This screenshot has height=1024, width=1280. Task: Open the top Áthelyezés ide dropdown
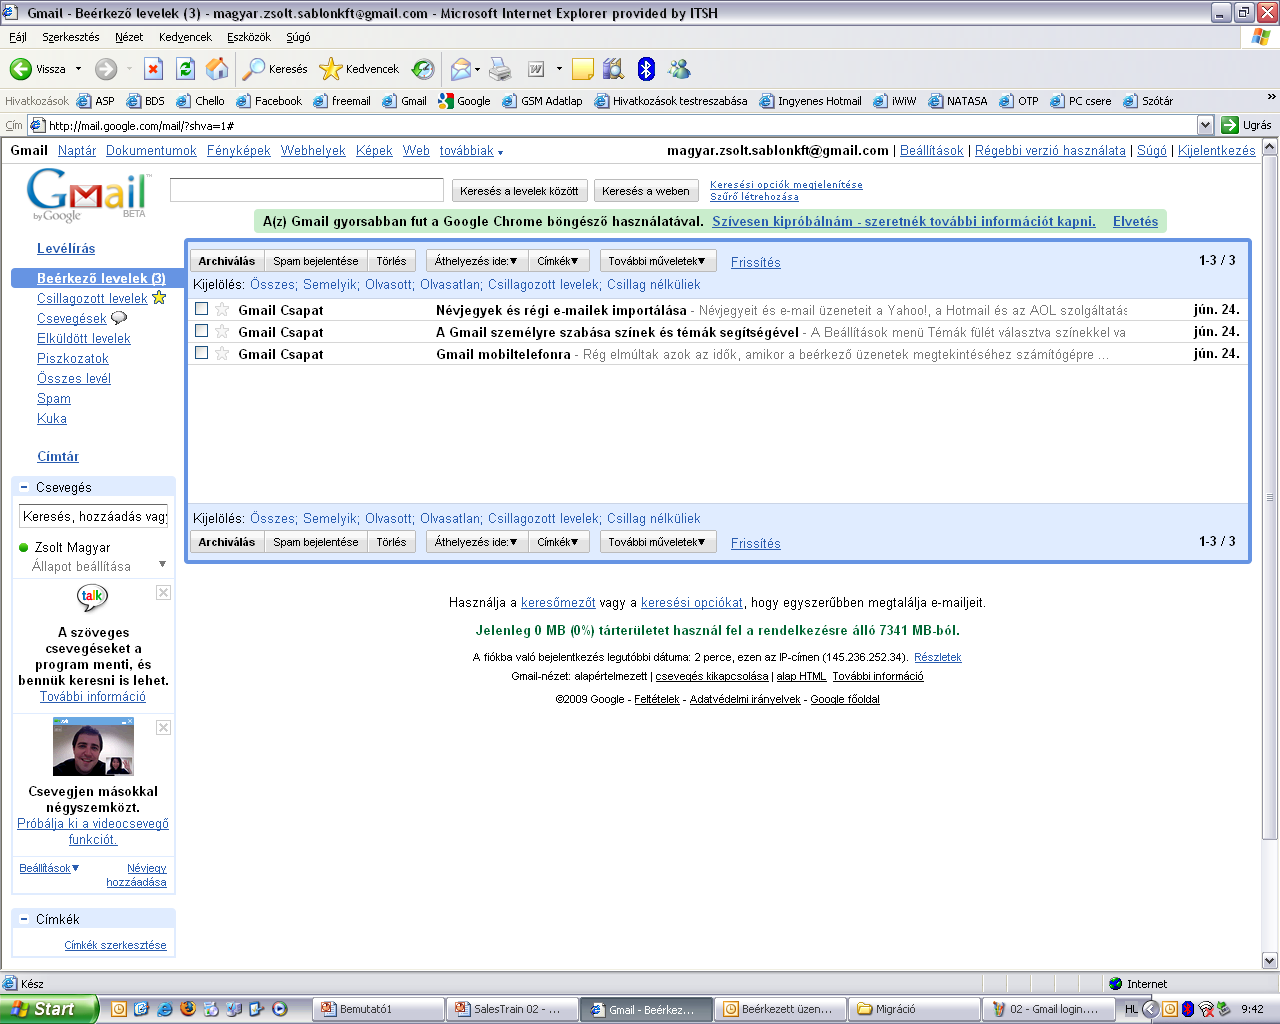click(x=476, y=261)
